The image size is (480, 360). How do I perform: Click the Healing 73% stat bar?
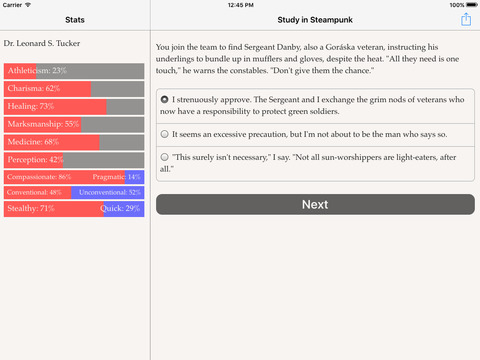[74, 107]
